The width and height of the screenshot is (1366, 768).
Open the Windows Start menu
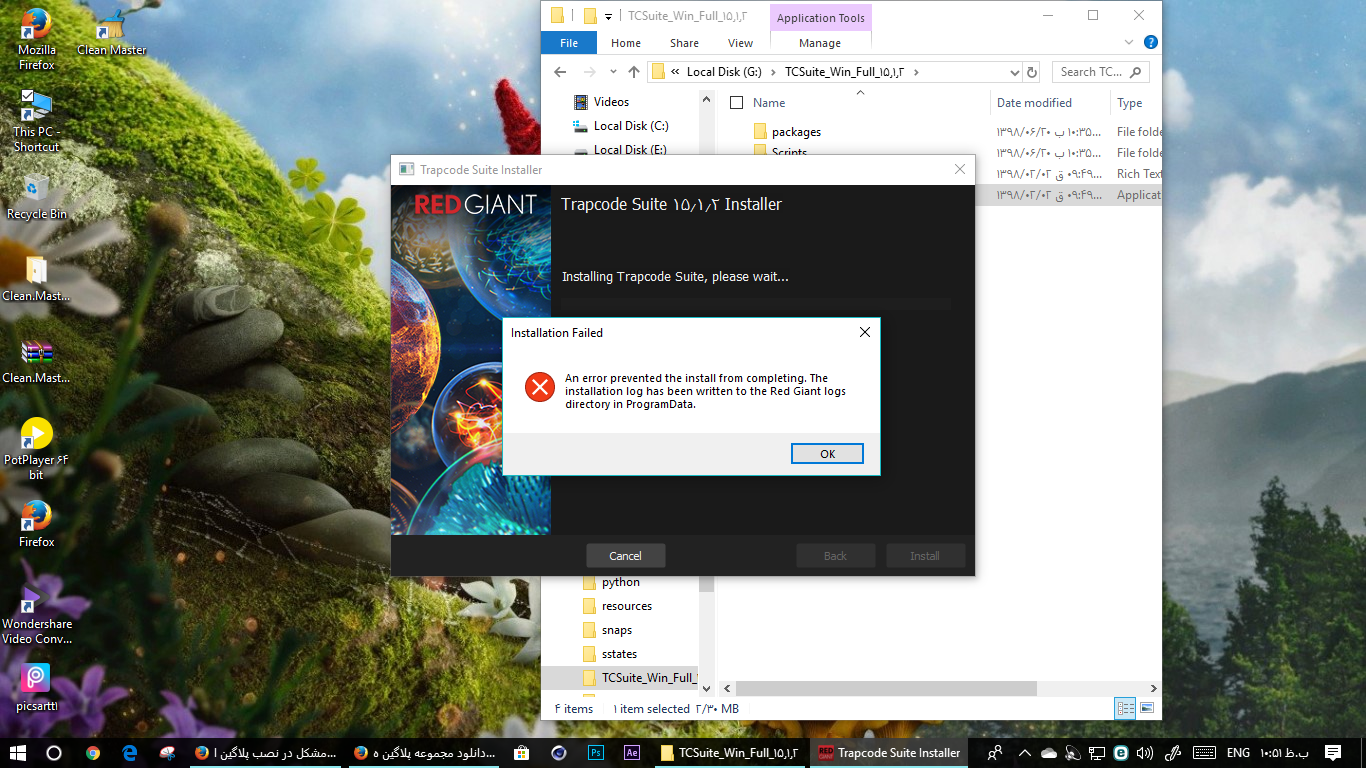coord(18,752)
